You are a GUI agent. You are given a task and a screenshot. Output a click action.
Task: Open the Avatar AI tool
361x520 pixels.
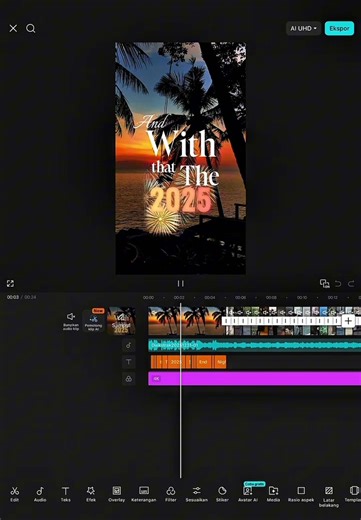248,494
